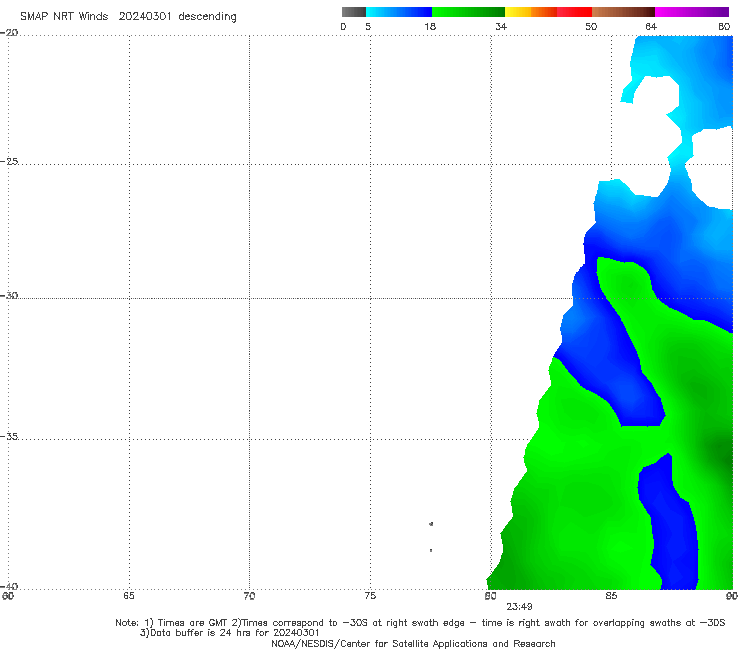The height and width of the screenshot is (650, 740).
Task: Click the latitude axis label '-40'
Action: pyautogui.click(x=9, y=586)
